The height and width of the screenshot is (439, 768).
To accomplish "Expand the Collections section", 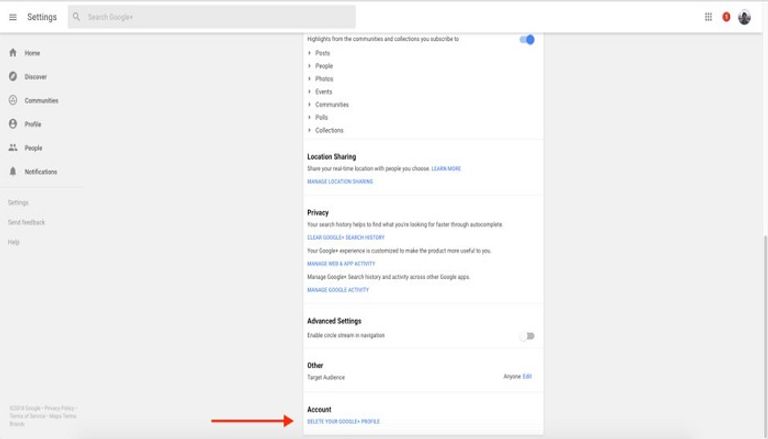I will tap(310, 130).
